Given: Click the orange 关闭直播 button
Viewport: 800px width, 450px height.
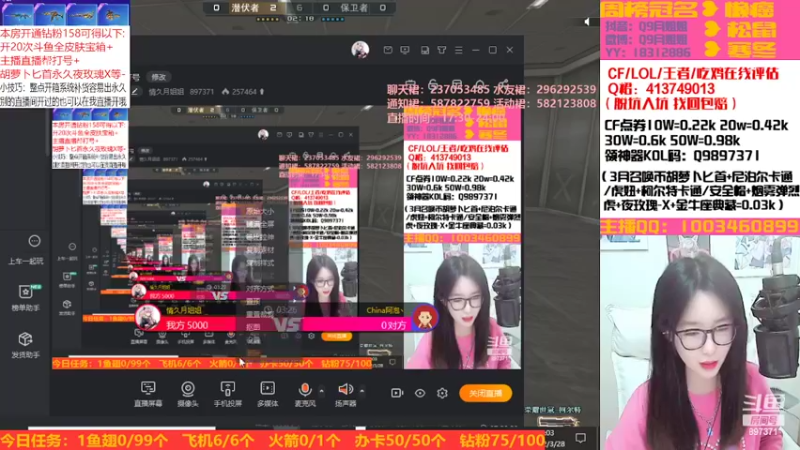Looking at the screenshot, I should (x=486, y=393).
